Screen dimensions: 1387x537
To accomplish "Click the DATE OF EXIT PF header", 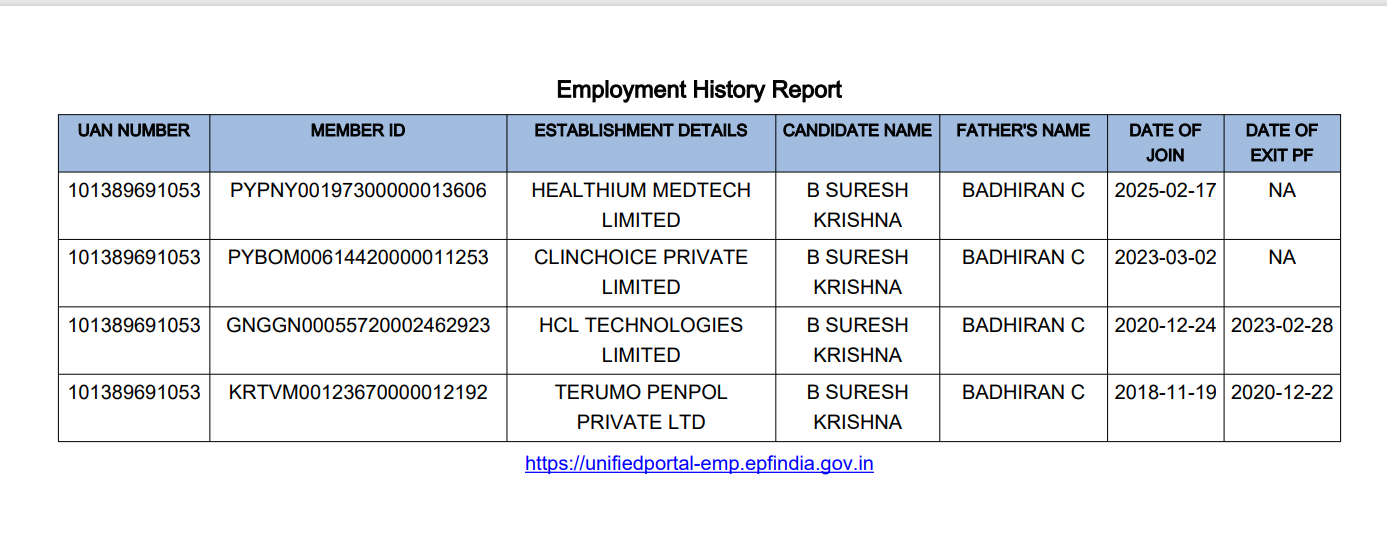I will coord(1281,142).
